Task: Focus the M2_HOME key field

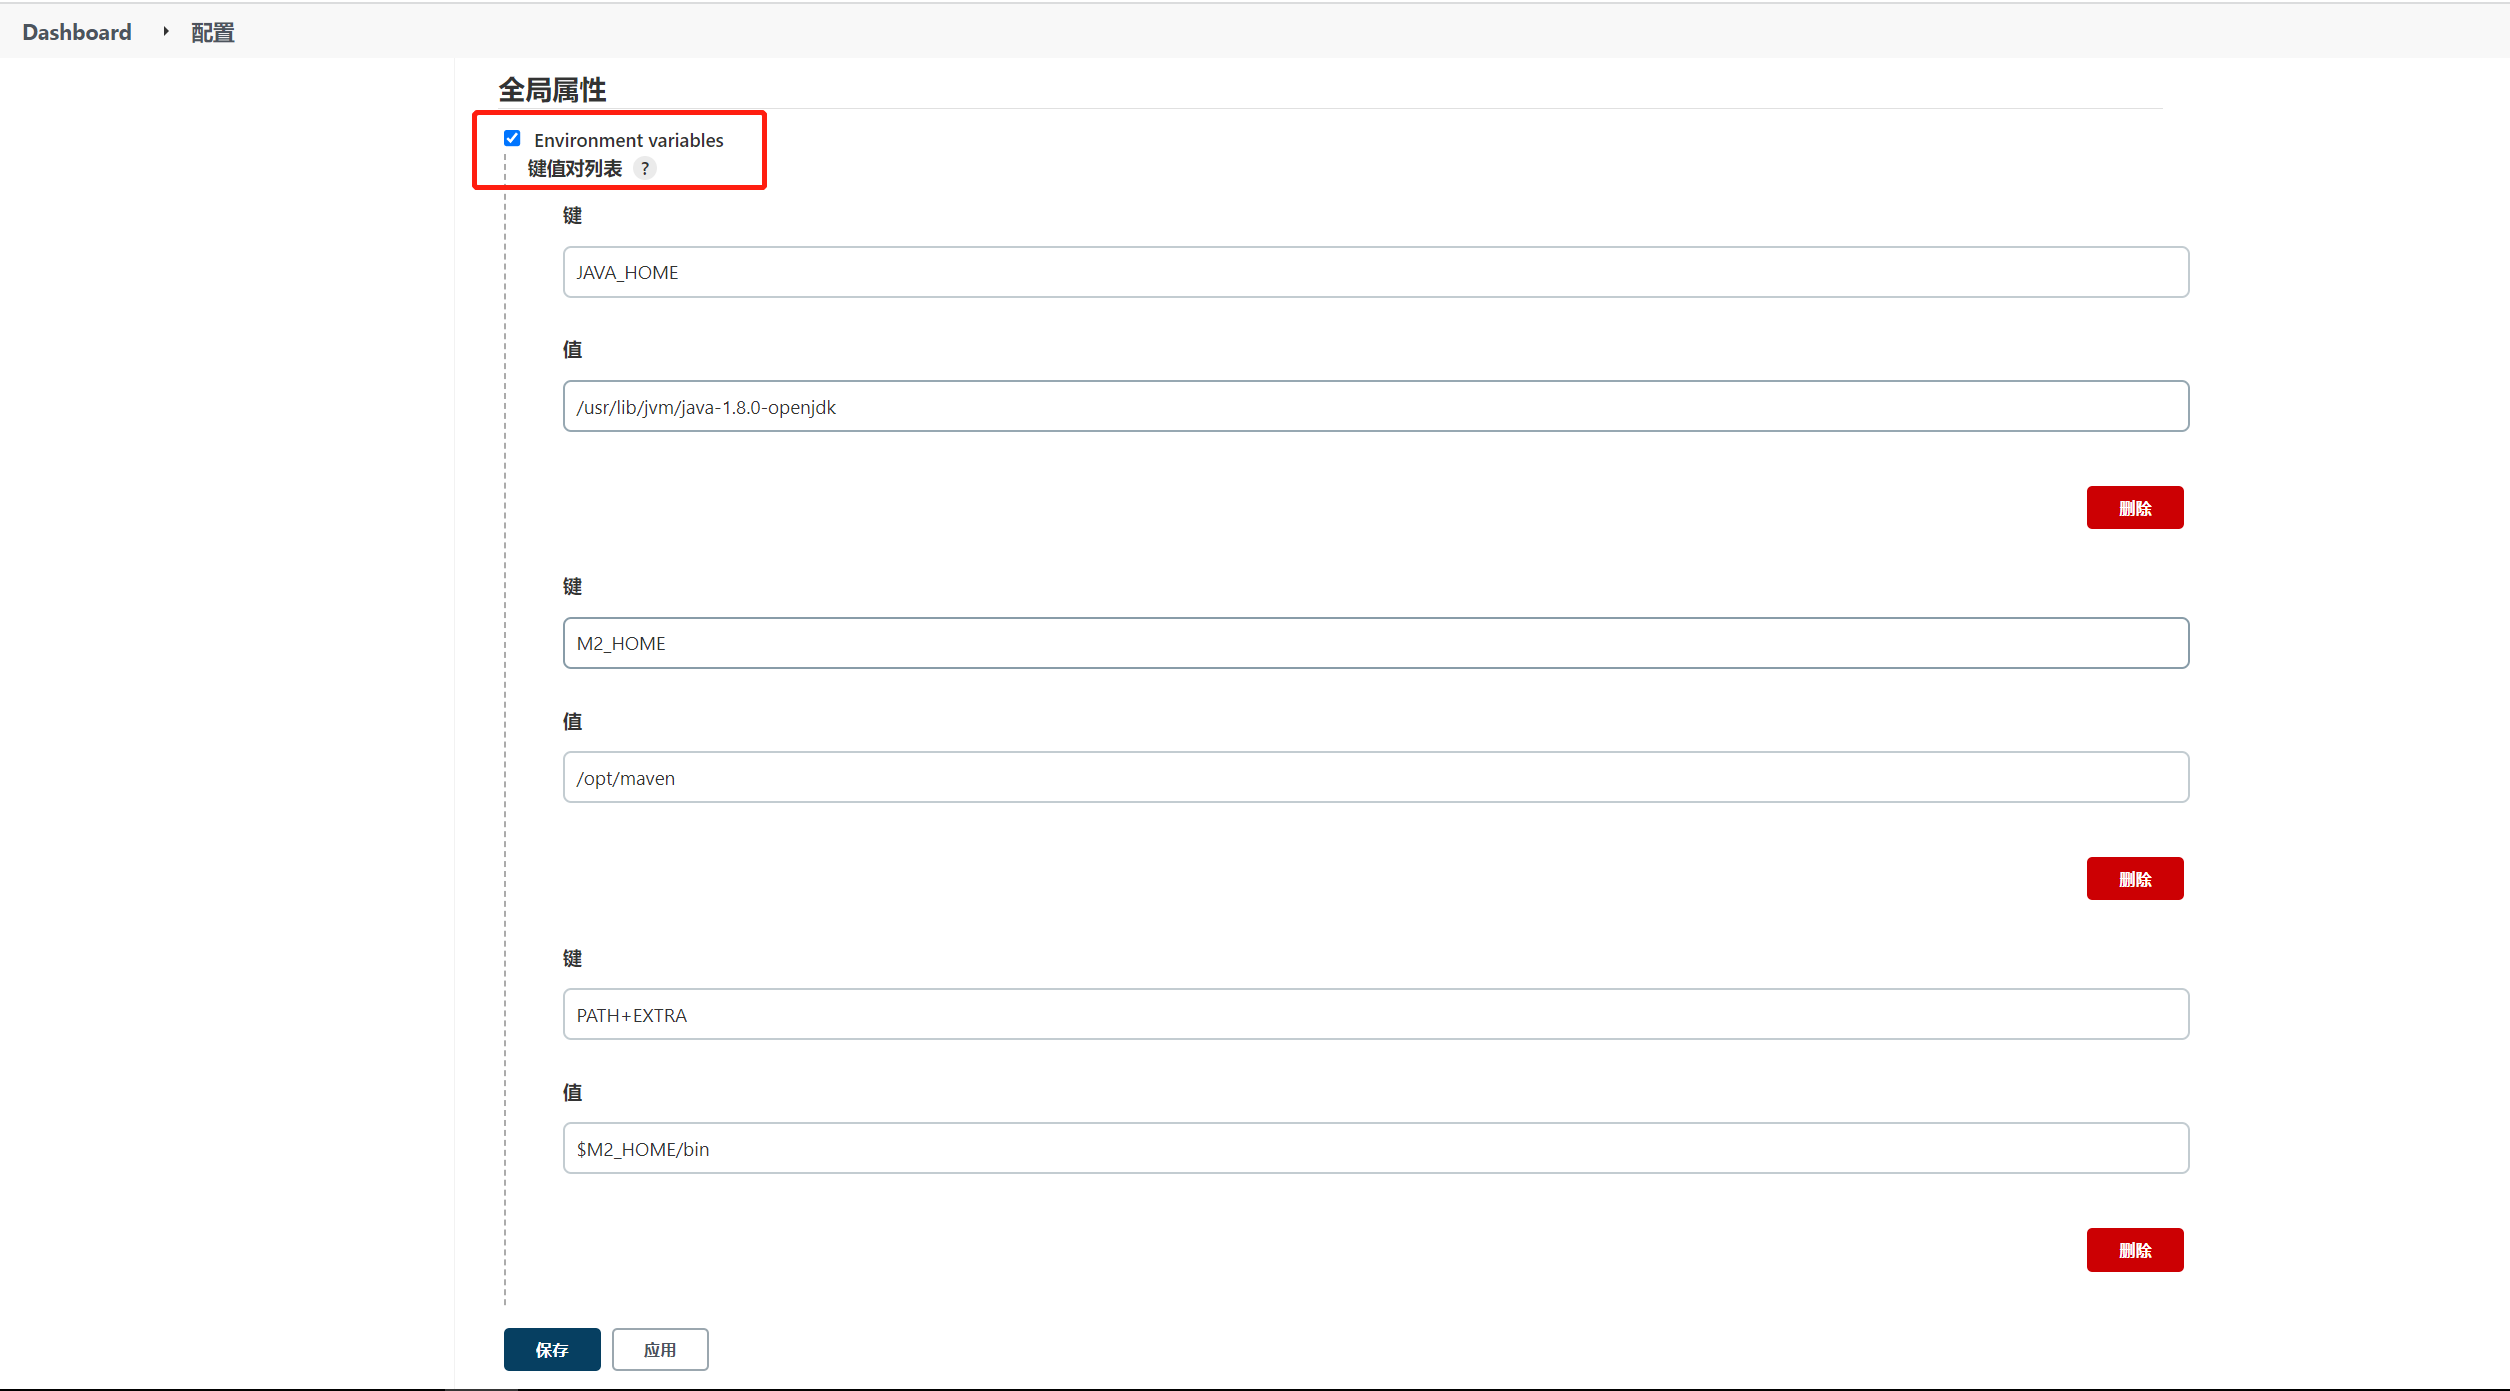Action: click(1376, 643)
